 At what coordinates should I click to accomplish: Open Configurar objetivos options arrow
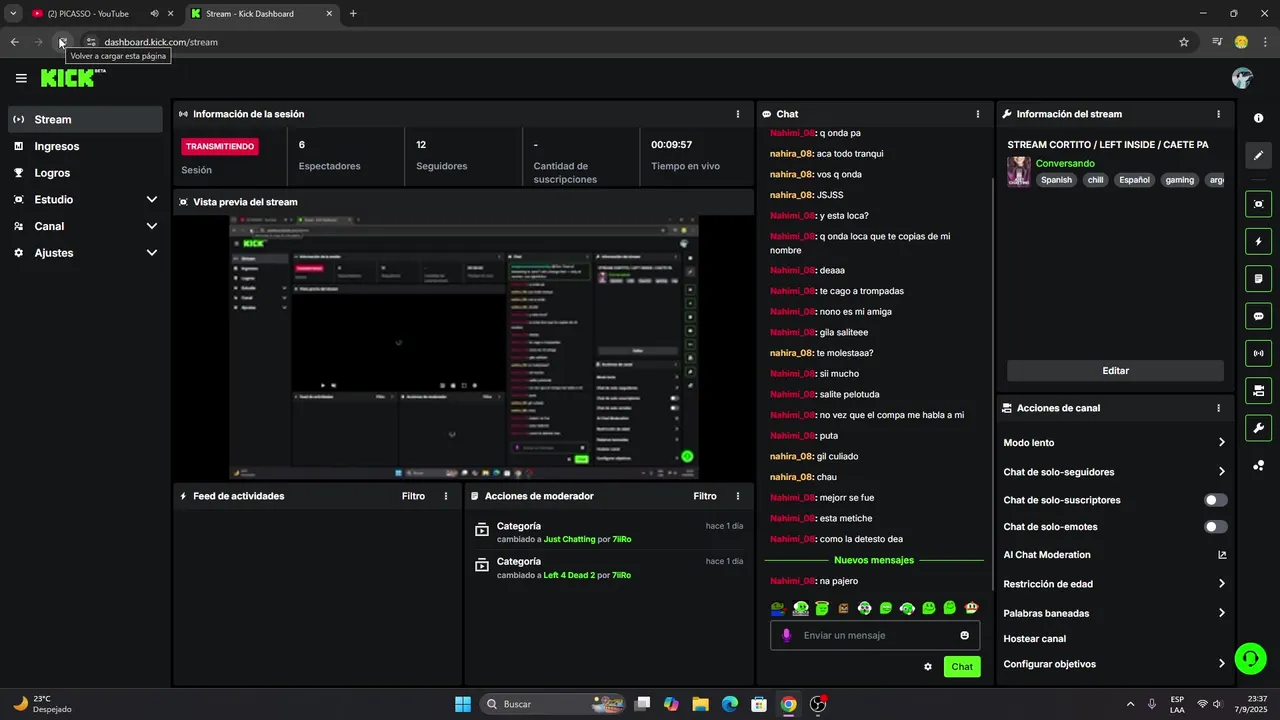[x=1221, y=664]
